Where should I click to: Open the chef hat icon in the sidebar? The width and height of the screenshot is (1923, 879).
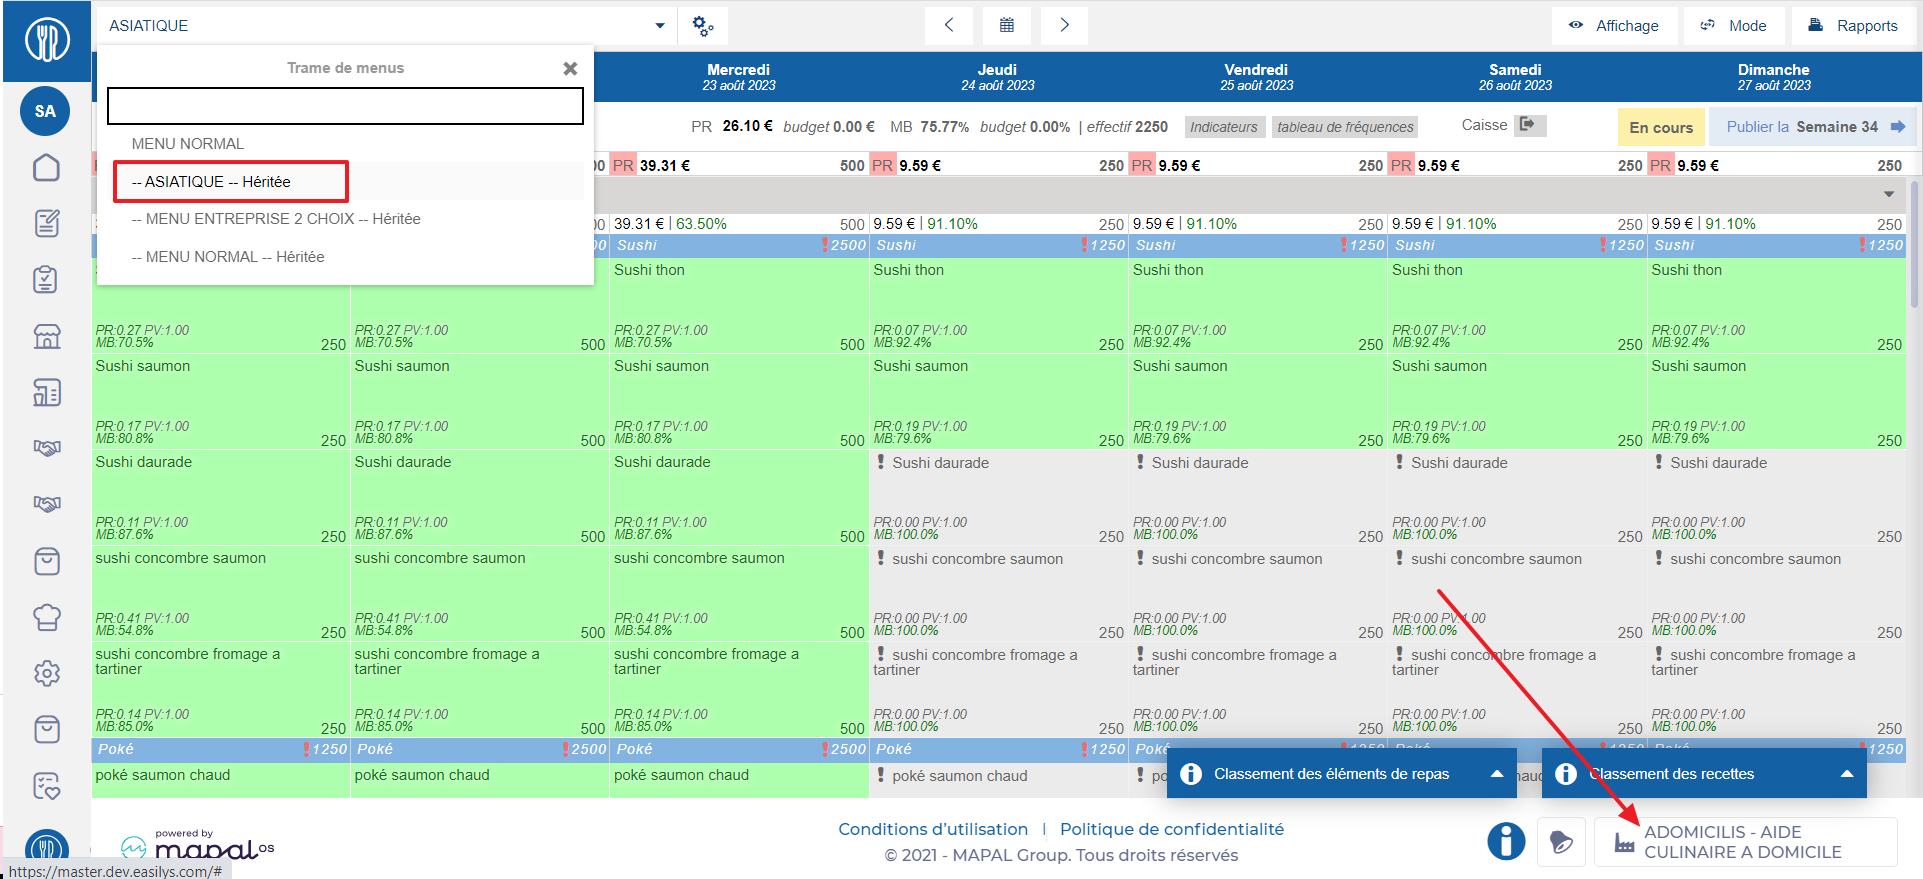point(47,617)
